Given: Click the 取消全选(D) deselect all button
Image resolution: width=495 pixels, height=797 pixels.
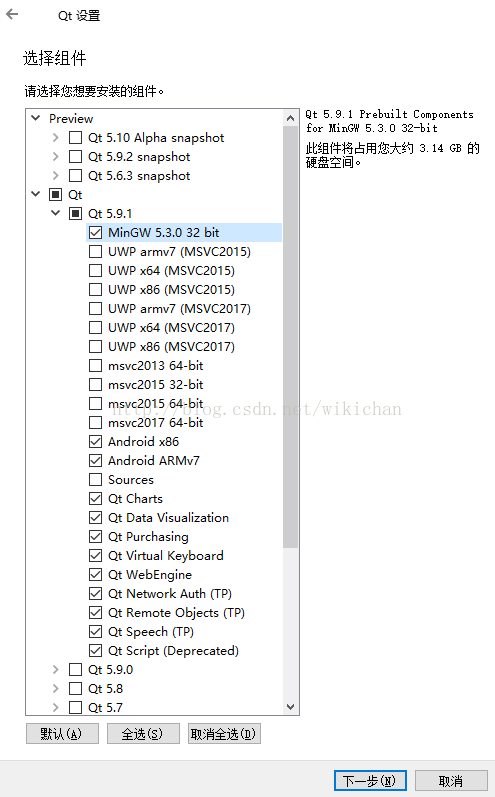Looking at the screenshot, I should 224,733.
